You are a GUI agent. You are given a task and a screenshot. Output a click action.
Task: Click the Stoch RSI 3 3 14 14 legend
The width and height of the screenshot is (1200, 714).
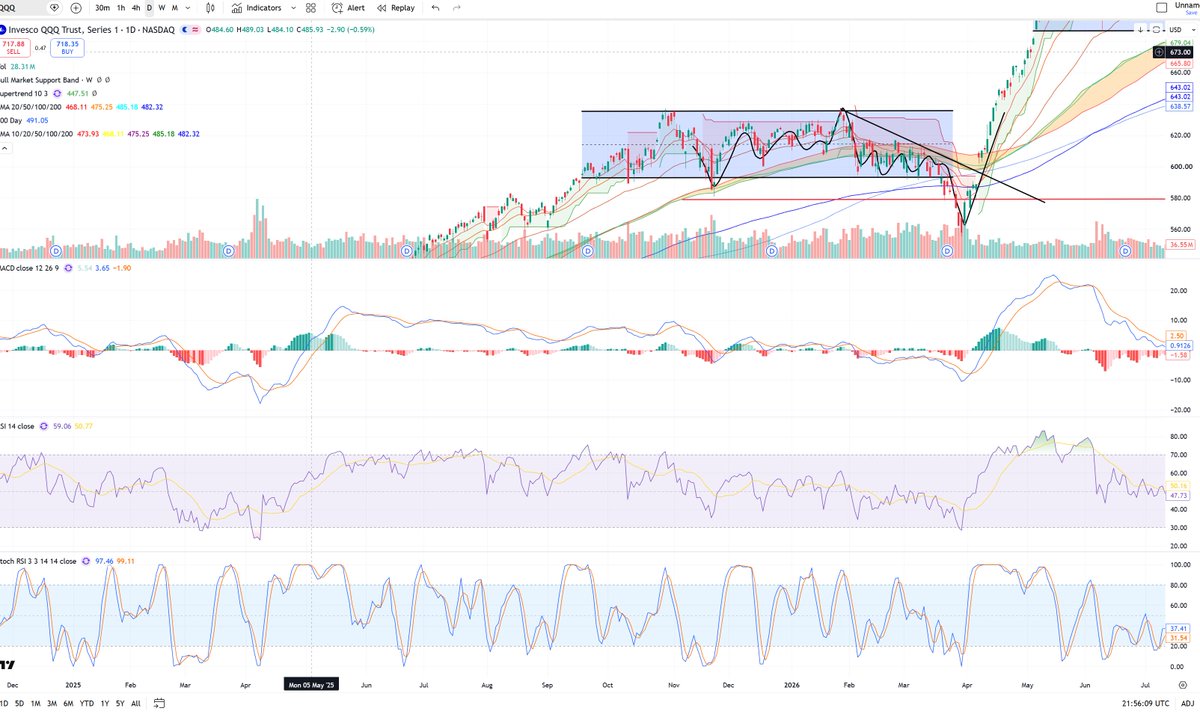click(38, 561)
